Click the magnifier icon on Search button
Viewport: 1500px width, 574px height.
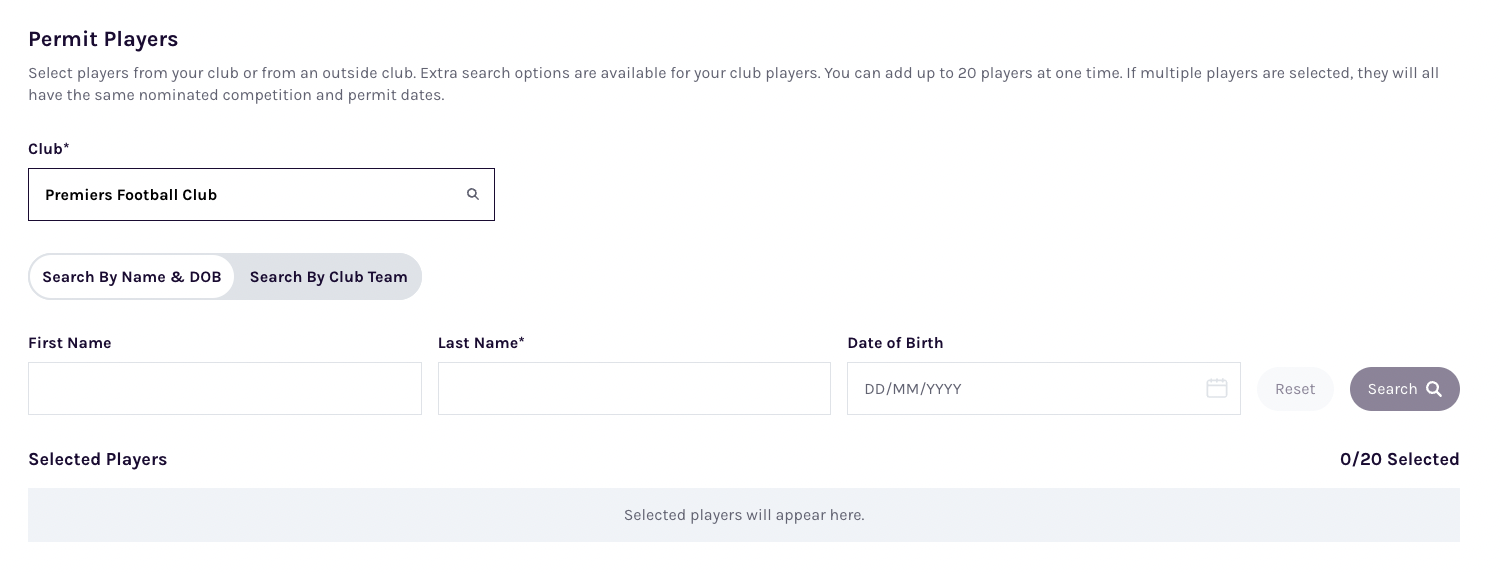1434,389
